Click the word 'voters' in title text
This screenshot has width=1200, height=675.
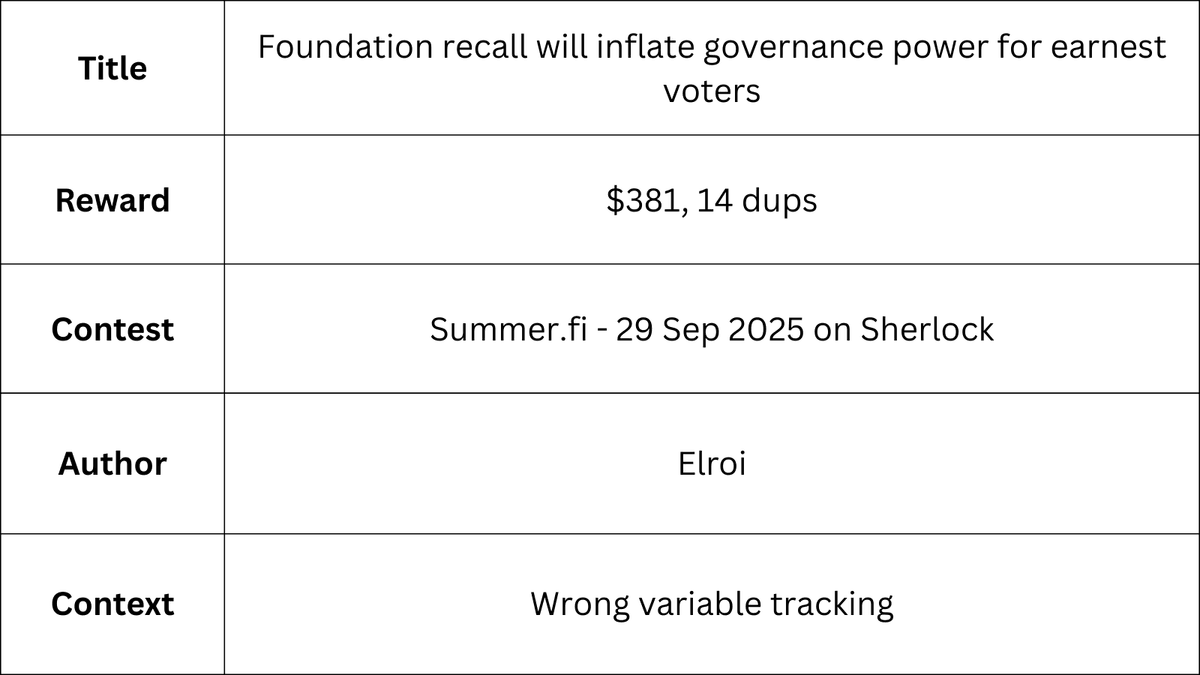[x=711, y=91]
